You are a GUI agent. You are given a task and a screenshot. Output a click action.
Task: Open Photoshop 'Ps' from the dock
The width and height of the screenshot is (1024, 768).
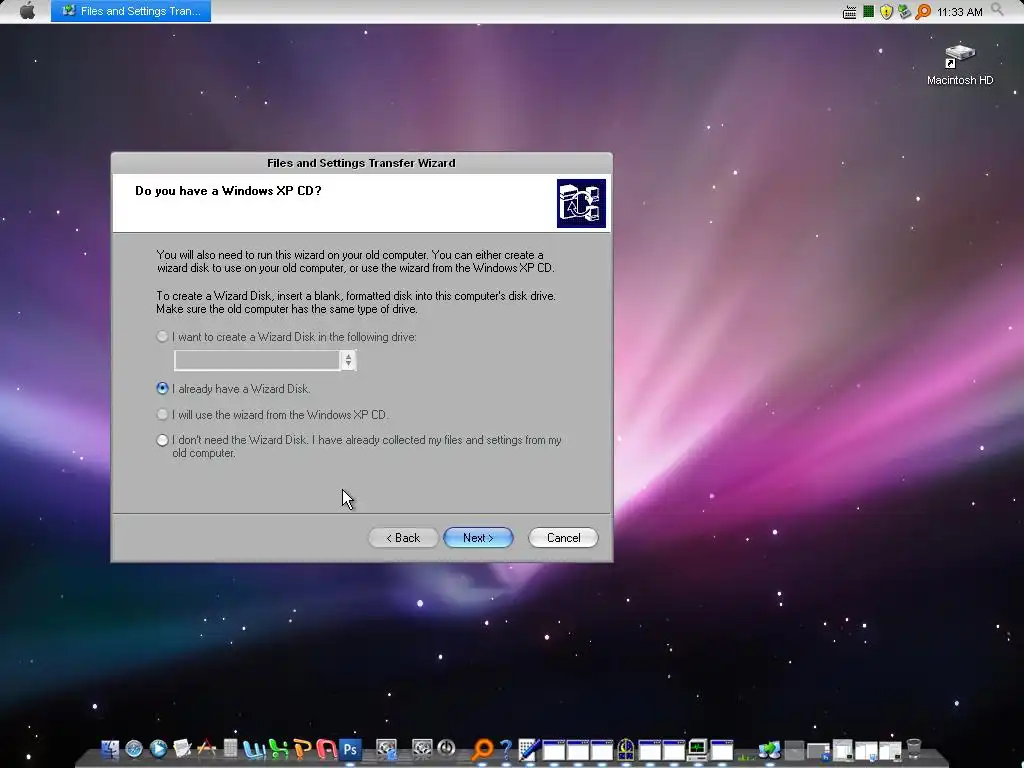(x=351, y=749)
